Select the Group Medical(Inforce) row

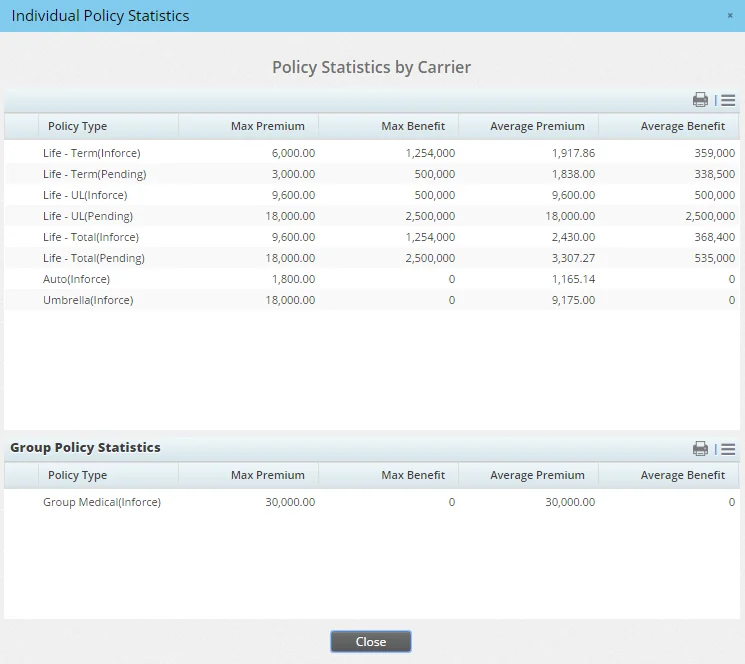tap(372, 502)
